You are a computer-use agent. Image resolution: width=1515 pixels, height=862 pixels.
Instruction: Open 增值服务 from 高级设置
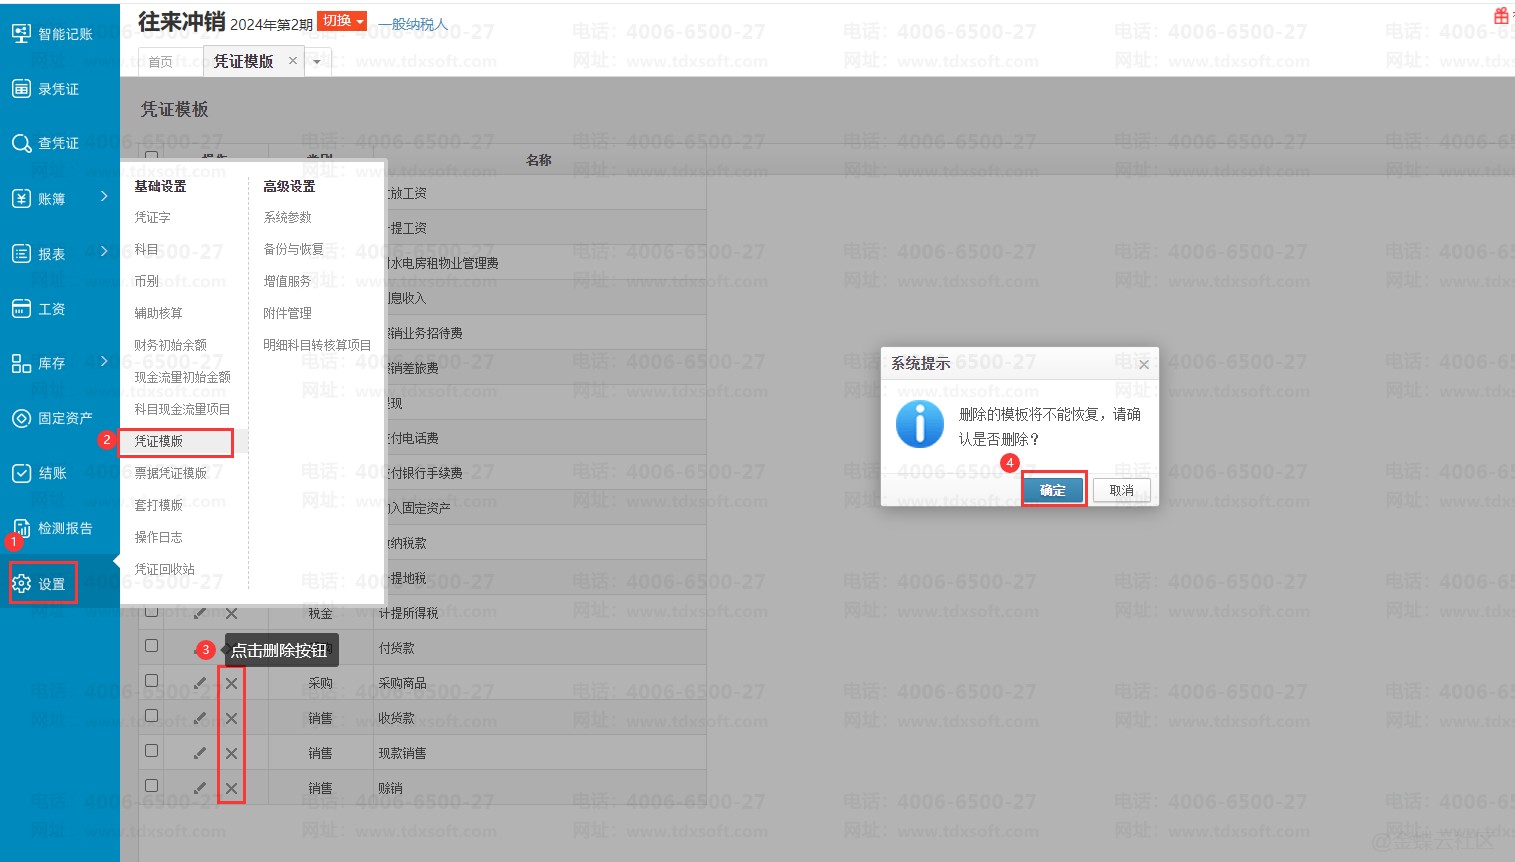point(287,281)
